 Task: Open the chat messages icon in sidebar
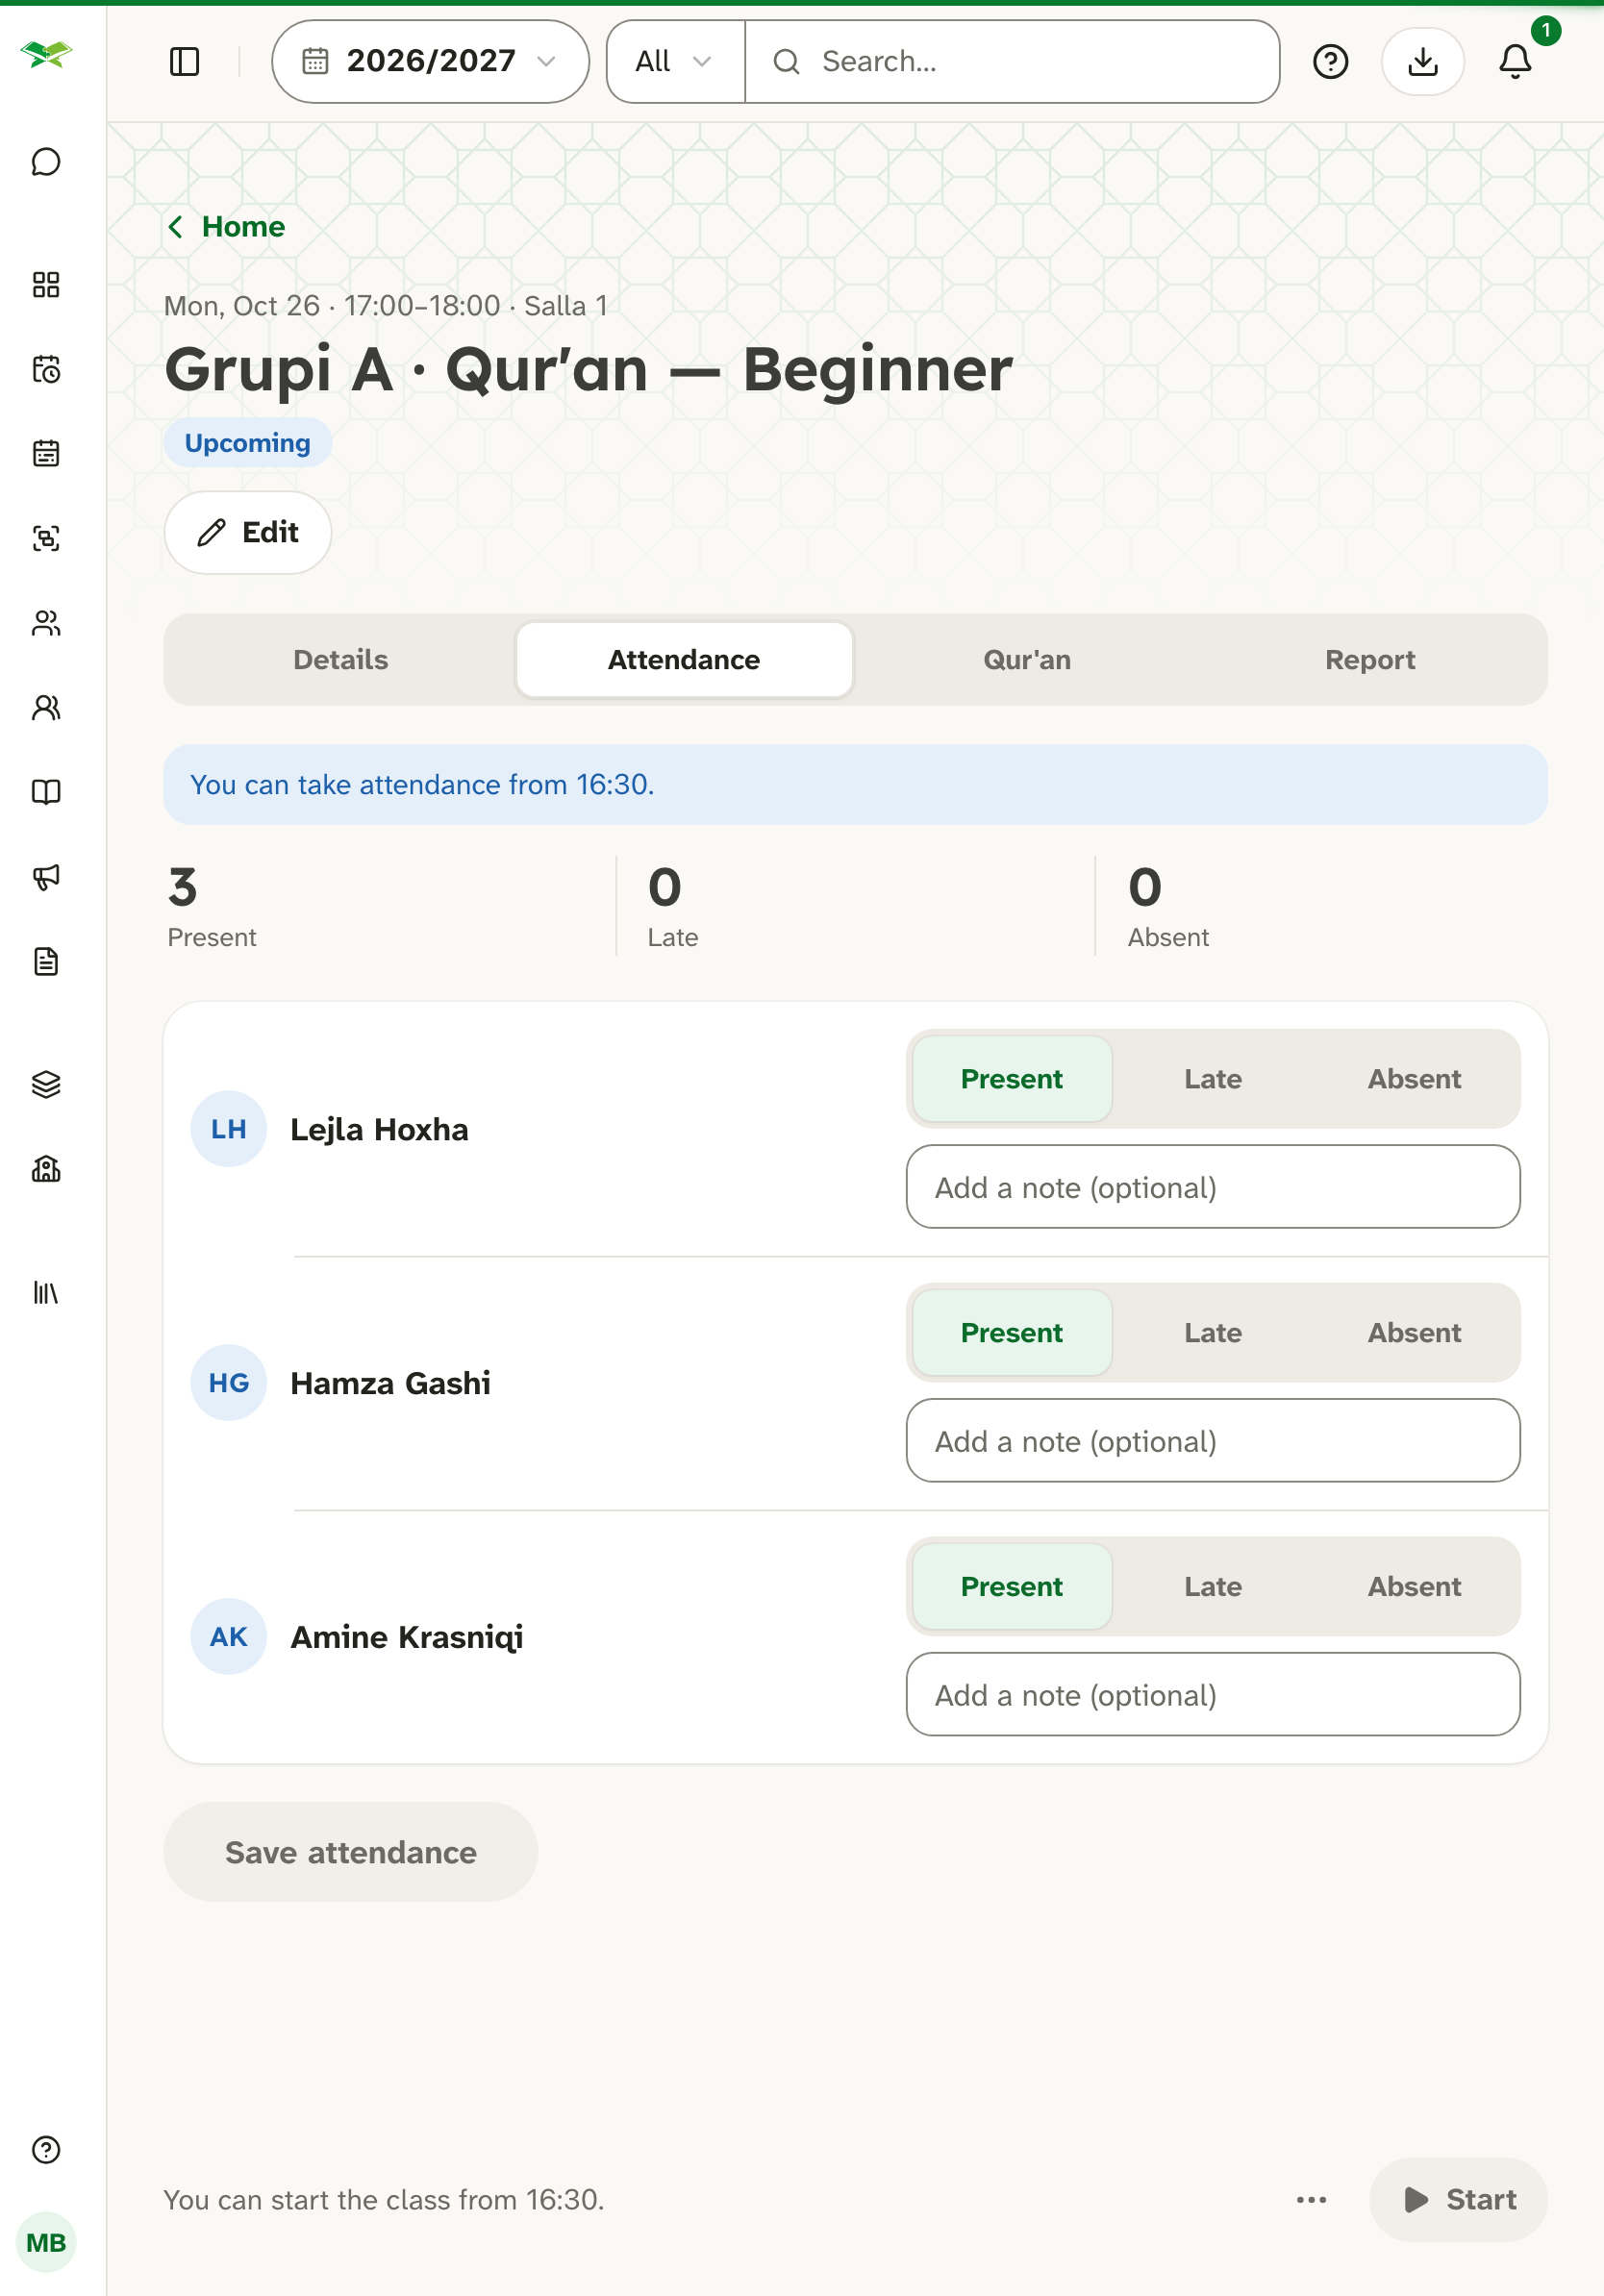[x=46, y=162]
